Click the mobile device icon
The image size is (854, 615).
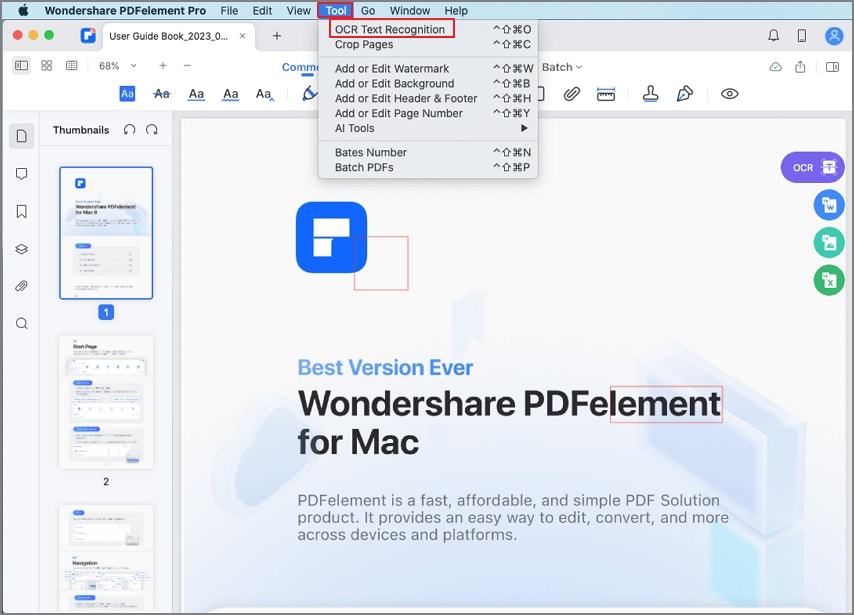point(802,35)
